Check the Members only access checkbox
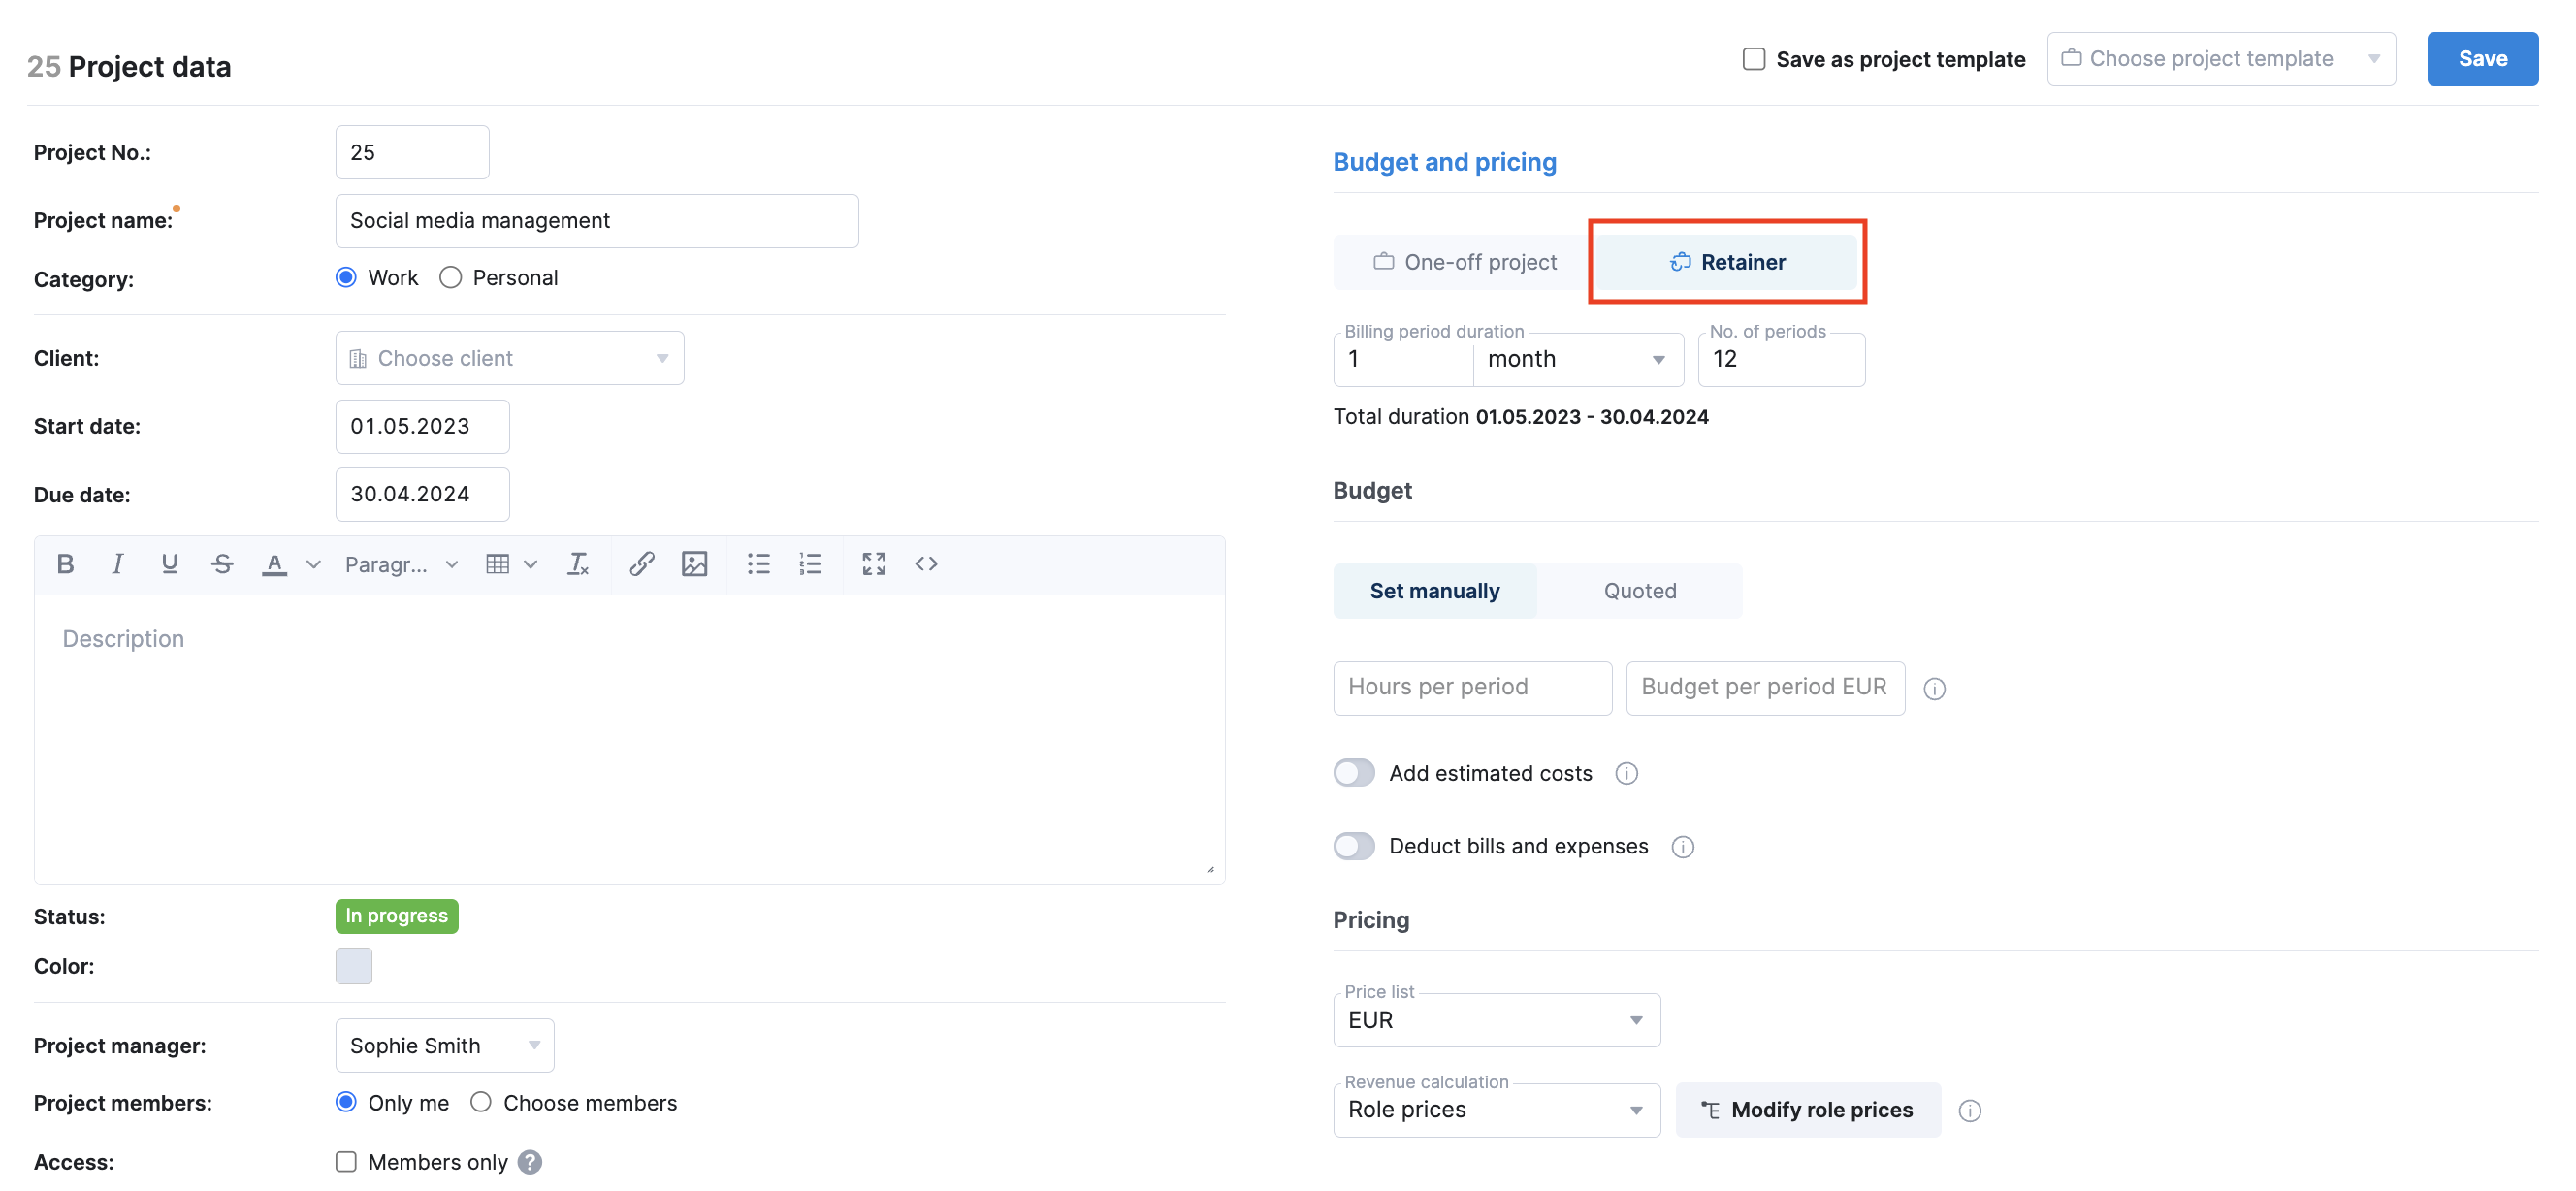The image size is (2576, 1191). [x=345, y=1162]
